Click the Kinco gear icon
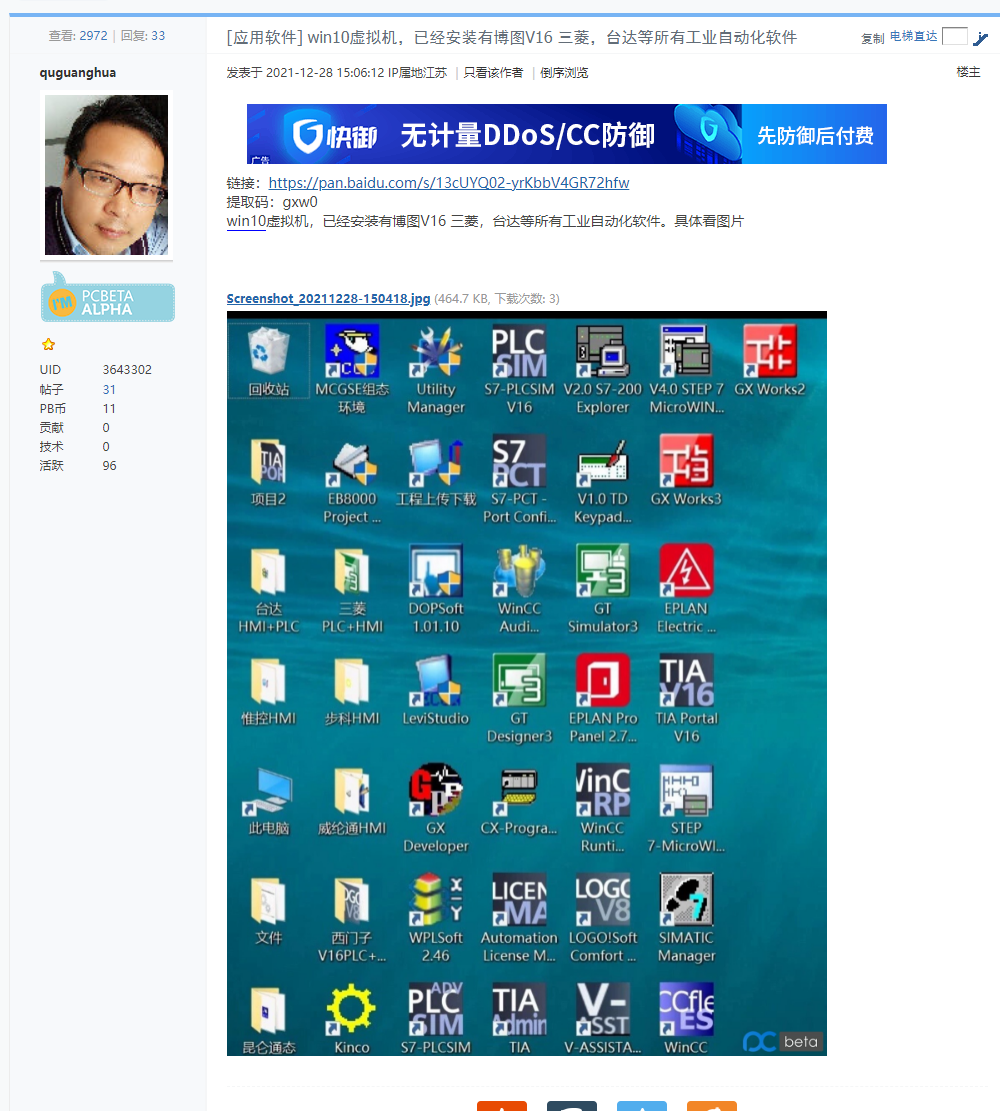Screen dimensions: 1000x1111 pos(351,1010)
